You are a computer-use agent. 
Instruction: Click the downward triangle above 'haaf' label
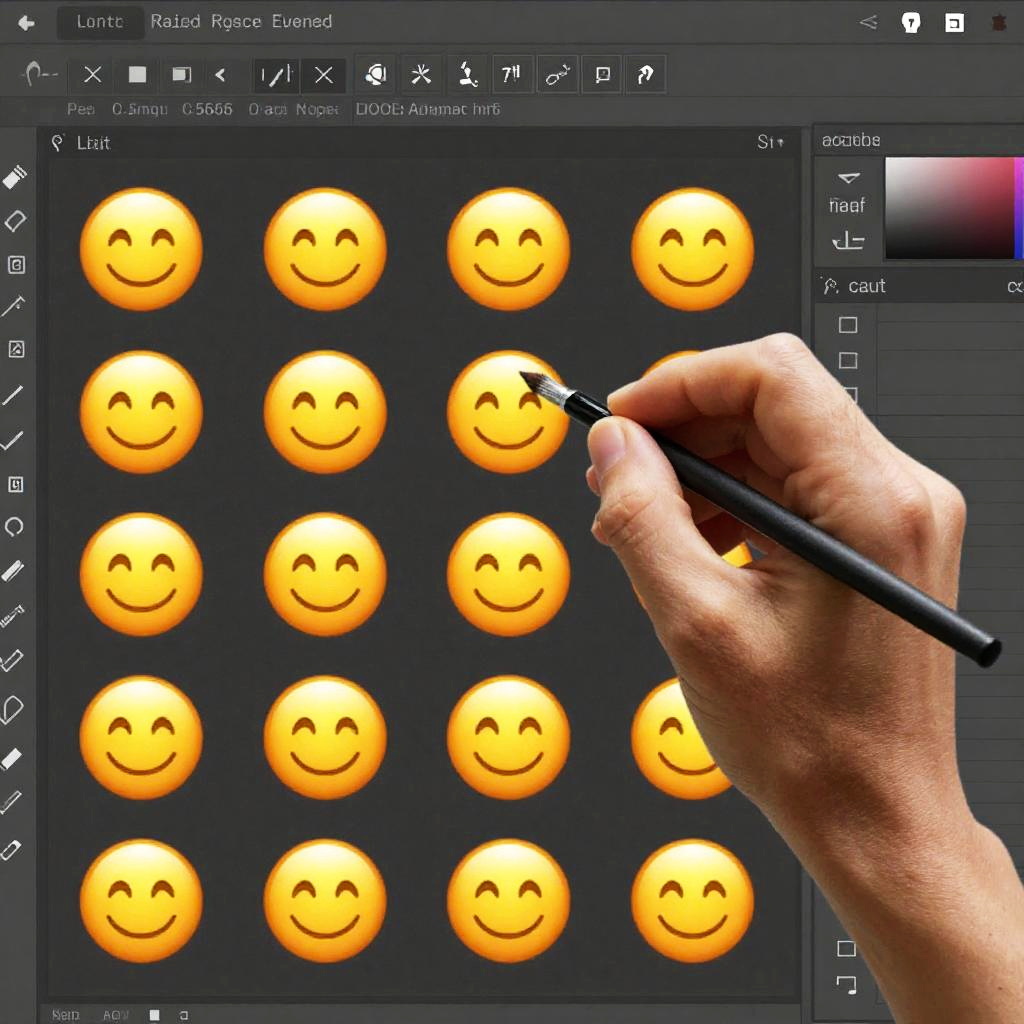[x=848, y=178]
